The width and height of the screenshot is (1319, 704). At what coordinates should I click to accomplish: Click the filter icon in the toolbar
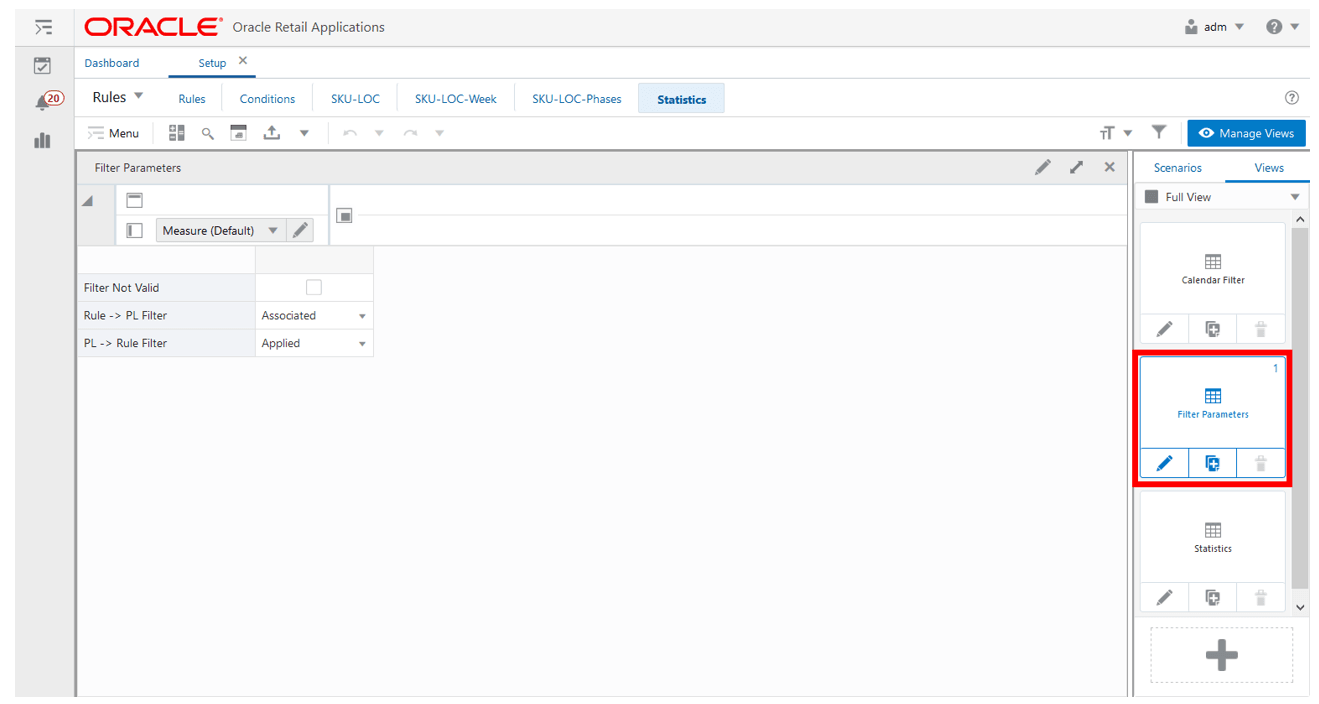pos(1159,132)
